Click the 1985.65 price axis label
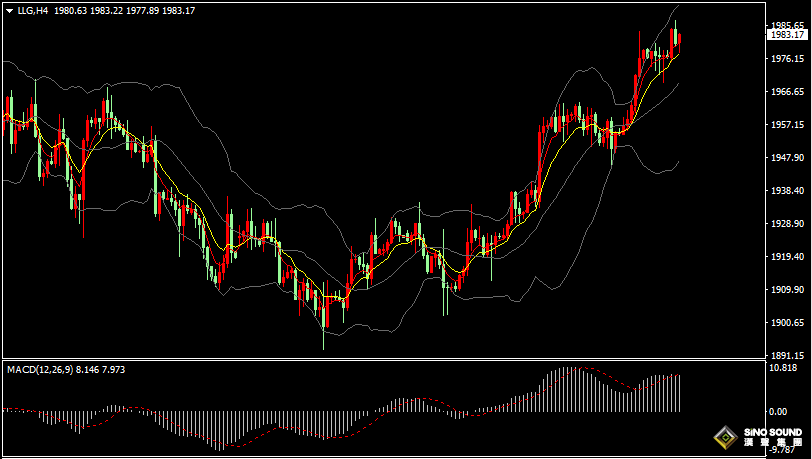Screen dimensions: 812x459 tap(788, 25)
